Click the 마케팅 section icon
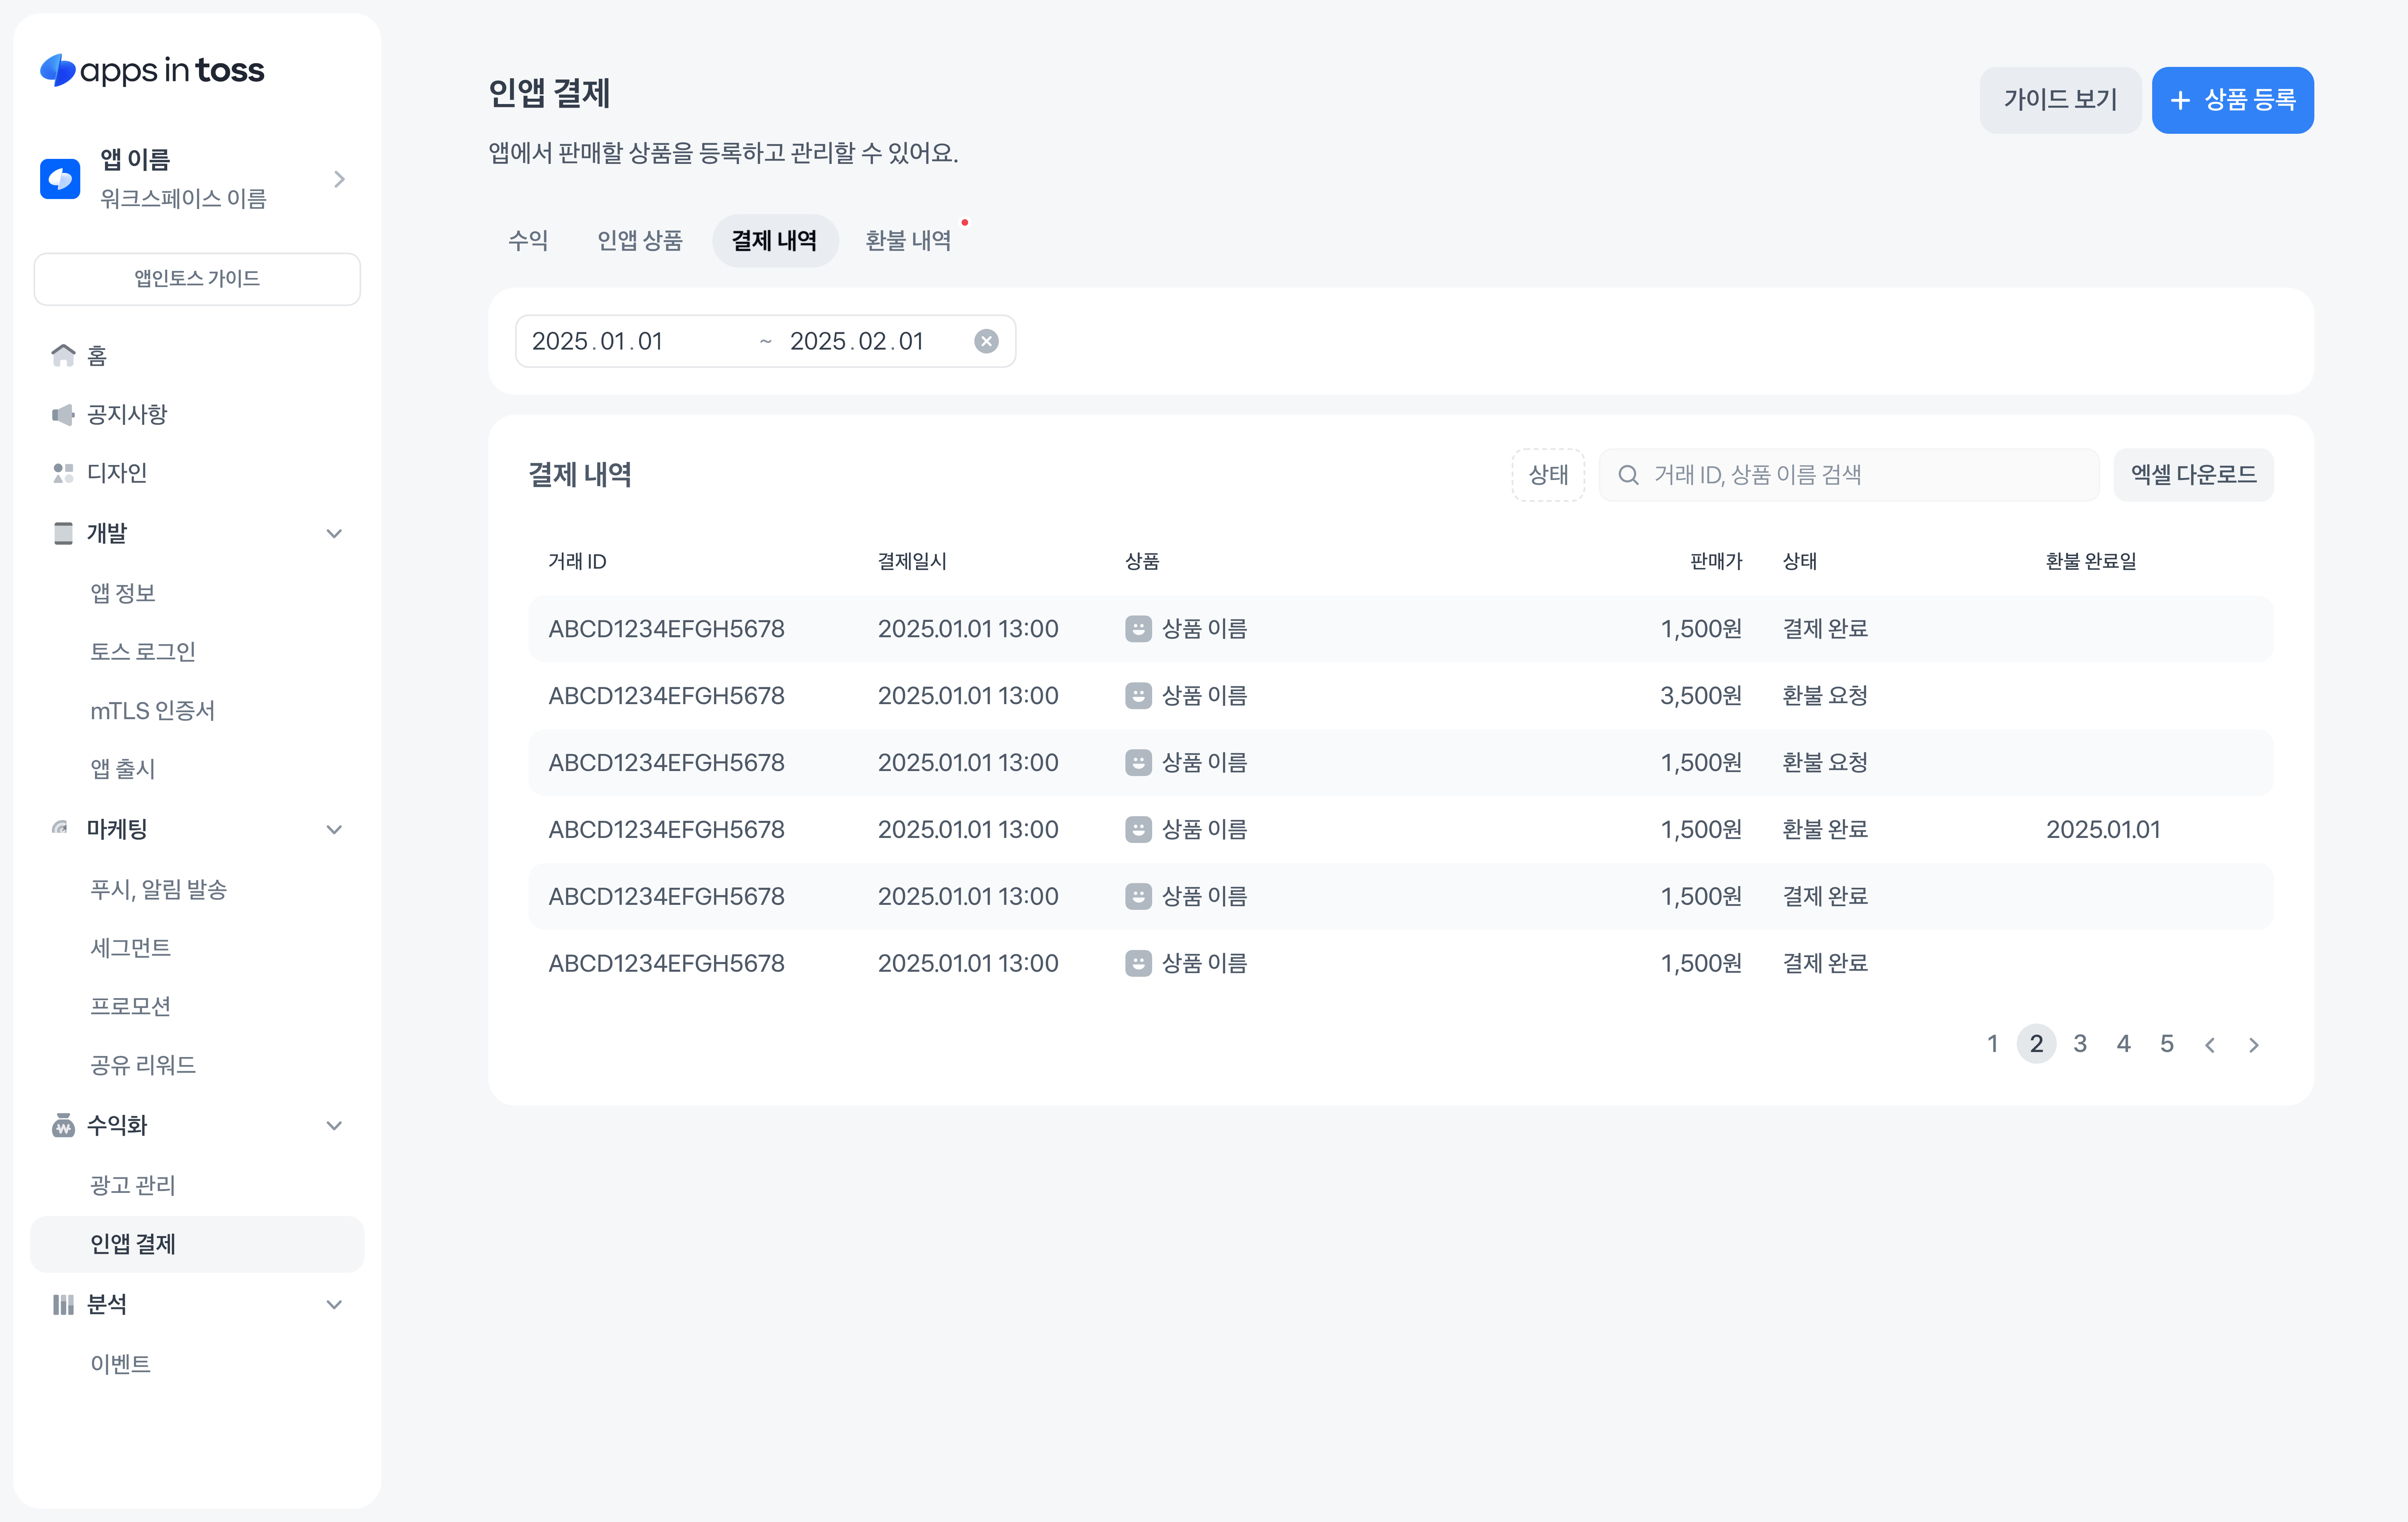 coord(60,828)
